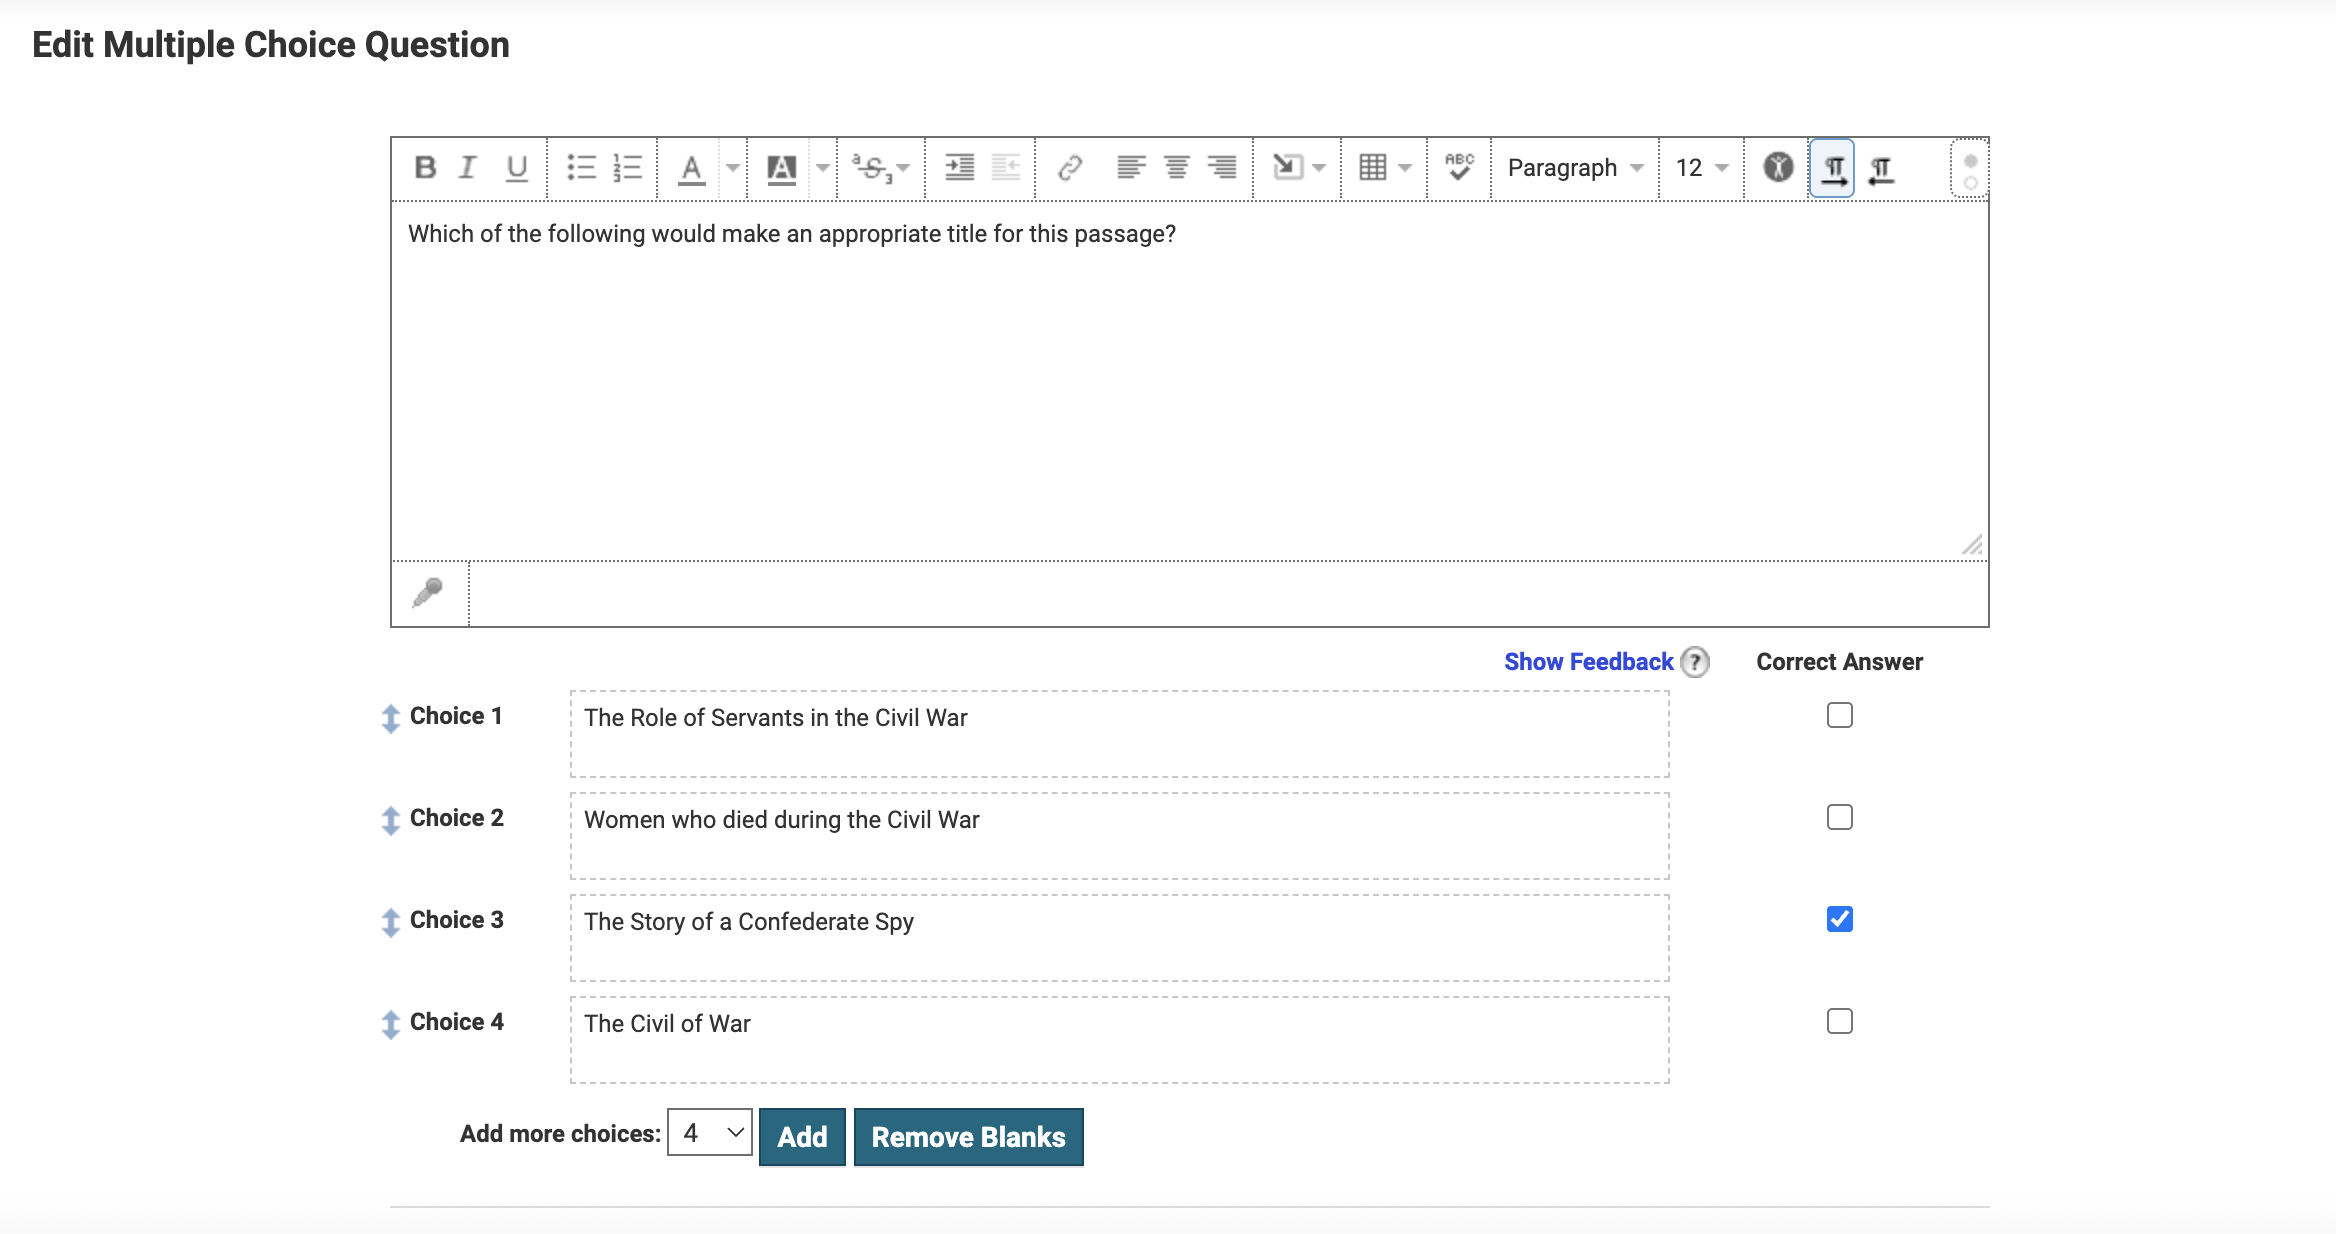Open the highlight color dropdown arrow
The height and width of the screenshot is (1234, 2336).
pos(822,168)
